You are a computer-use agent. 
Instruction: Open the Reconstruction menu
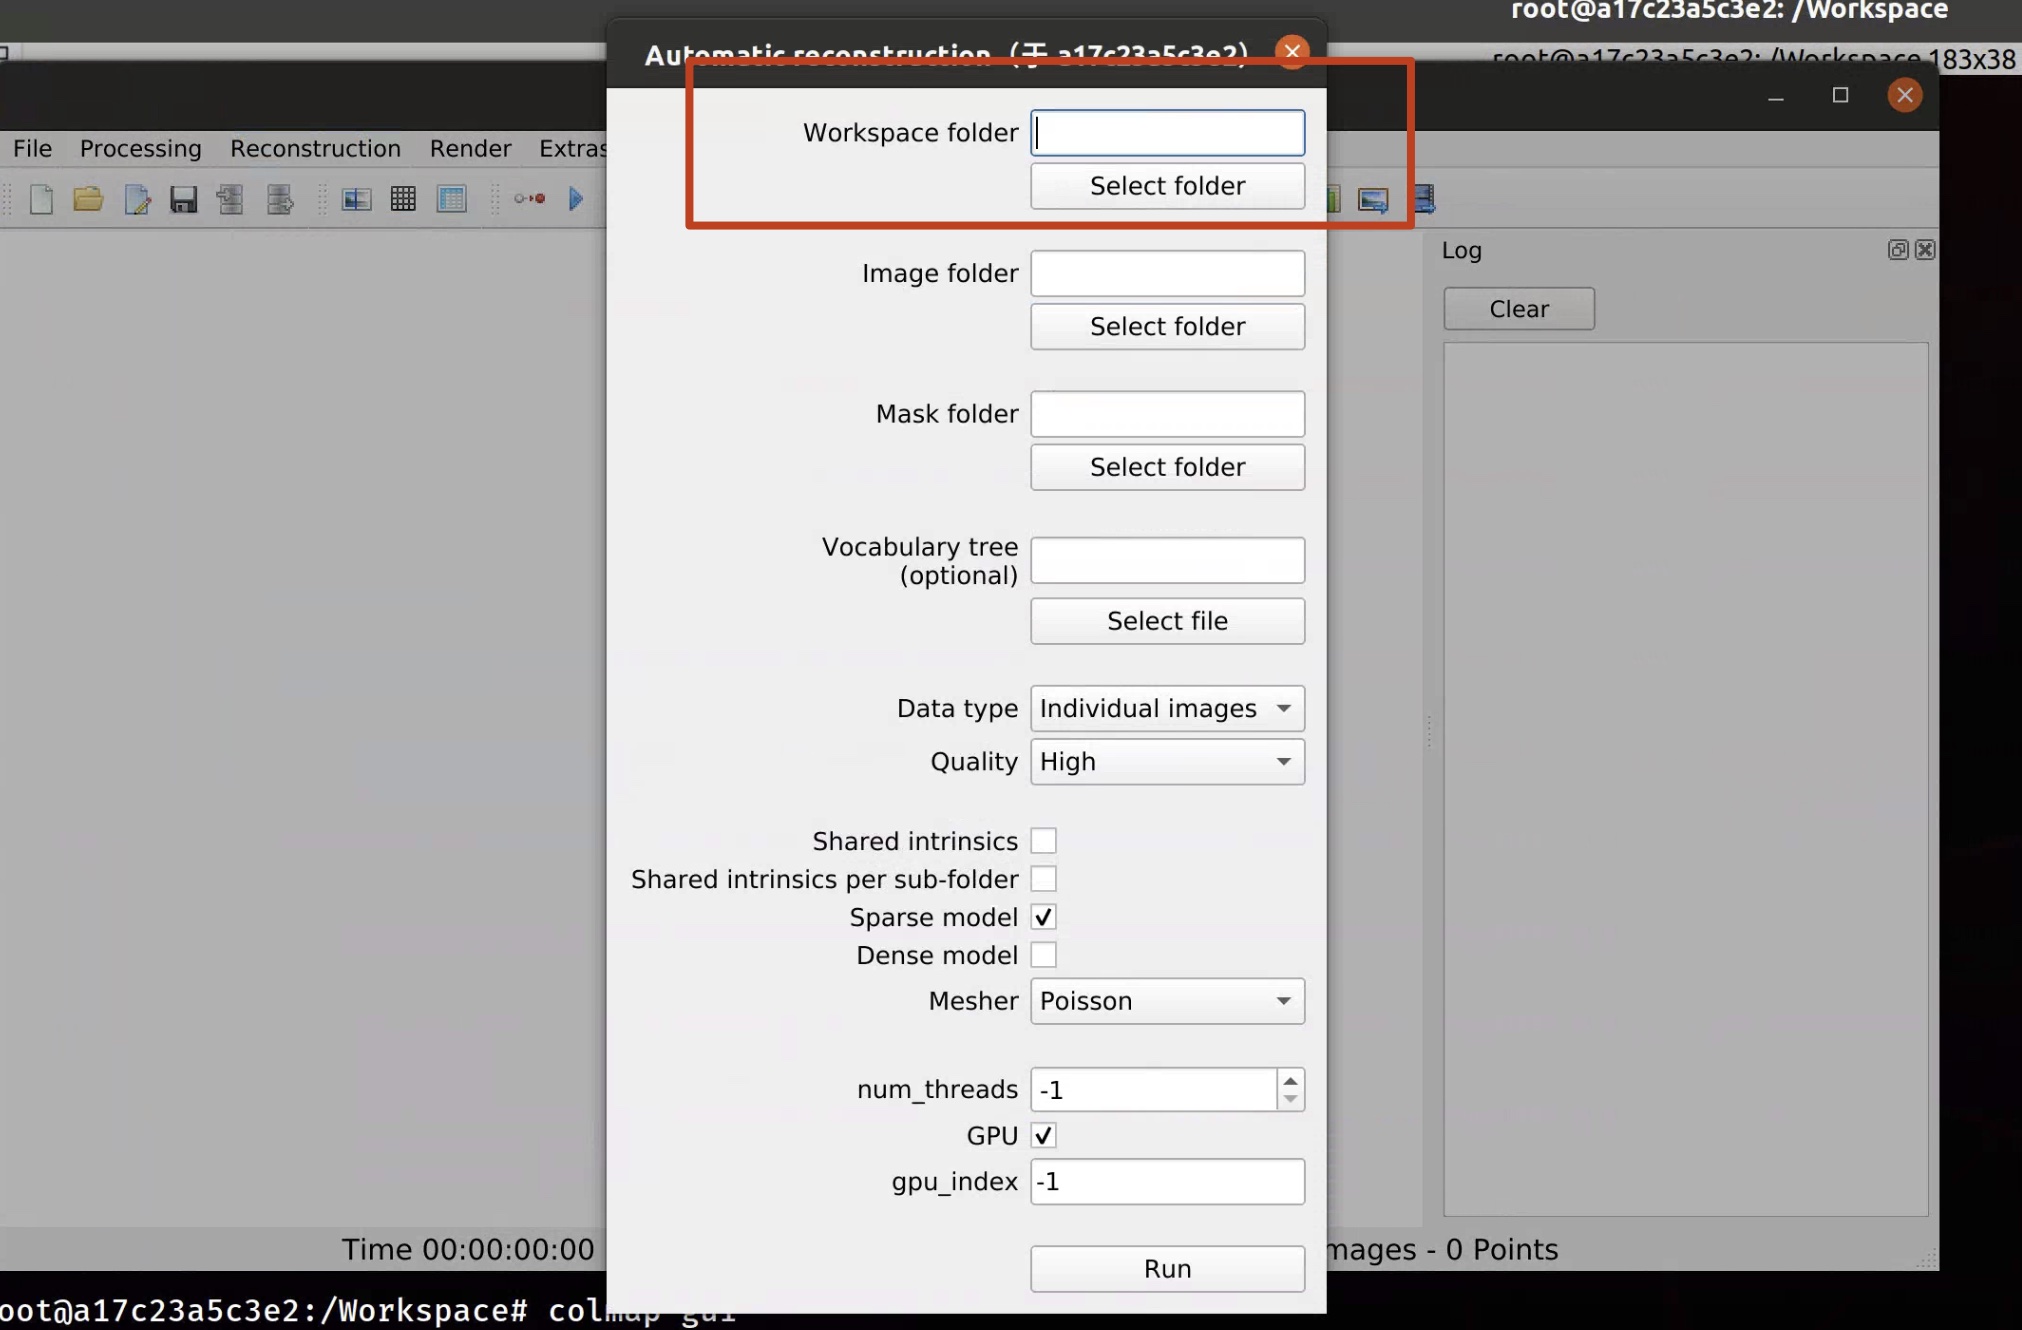(x=315, y=148)
